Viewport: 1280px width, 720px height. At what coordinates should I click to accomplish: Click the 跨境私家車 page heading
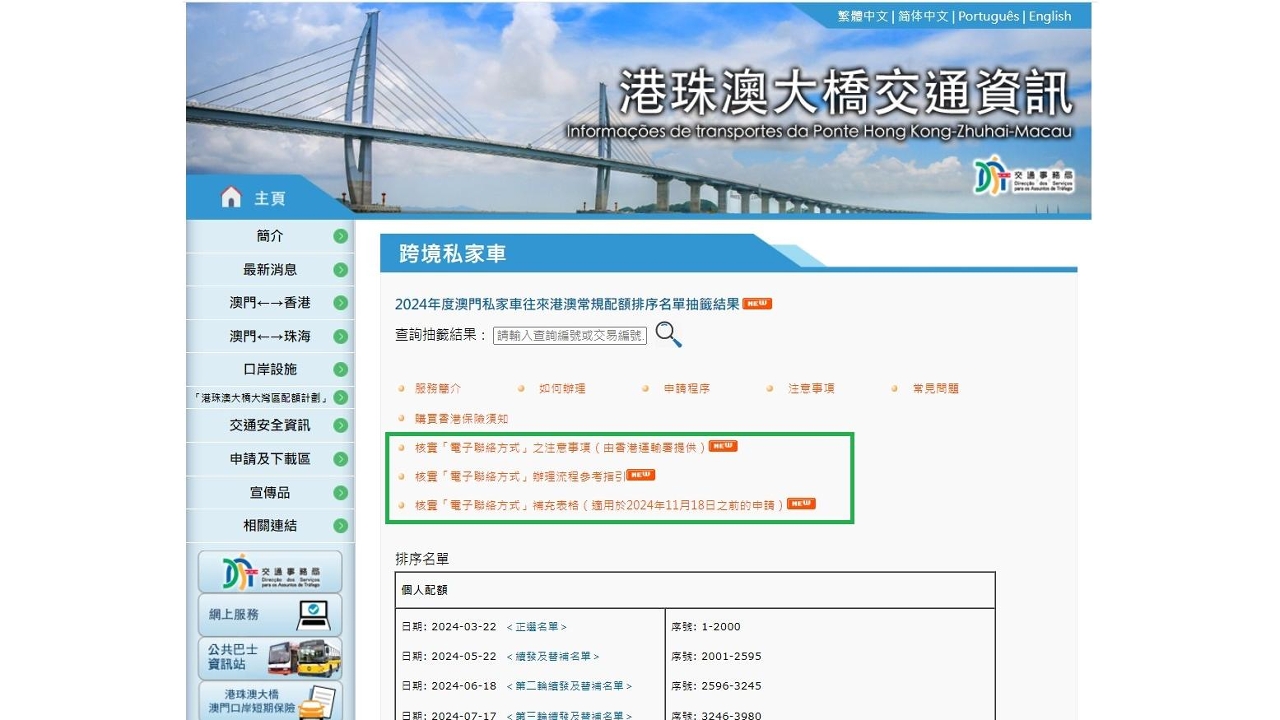(453, 254)
